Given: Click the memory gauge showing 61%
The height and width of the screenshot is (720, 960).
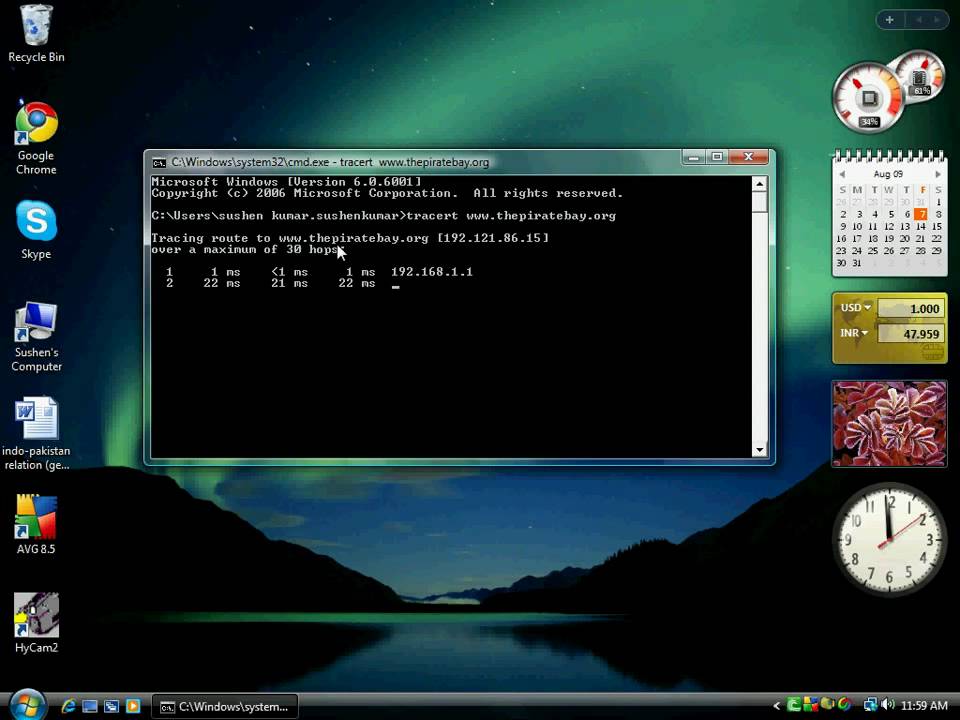Looking at the screenshot, I should [x=918, y=77].
